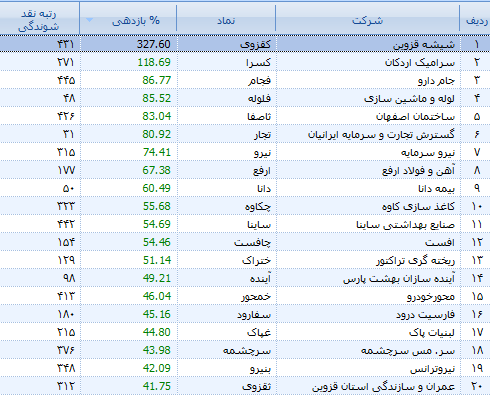The width and height of the screenshot is (490, 395).
Task: Click the sort arrow in % بازدهی header
Action: coord(89,20)
